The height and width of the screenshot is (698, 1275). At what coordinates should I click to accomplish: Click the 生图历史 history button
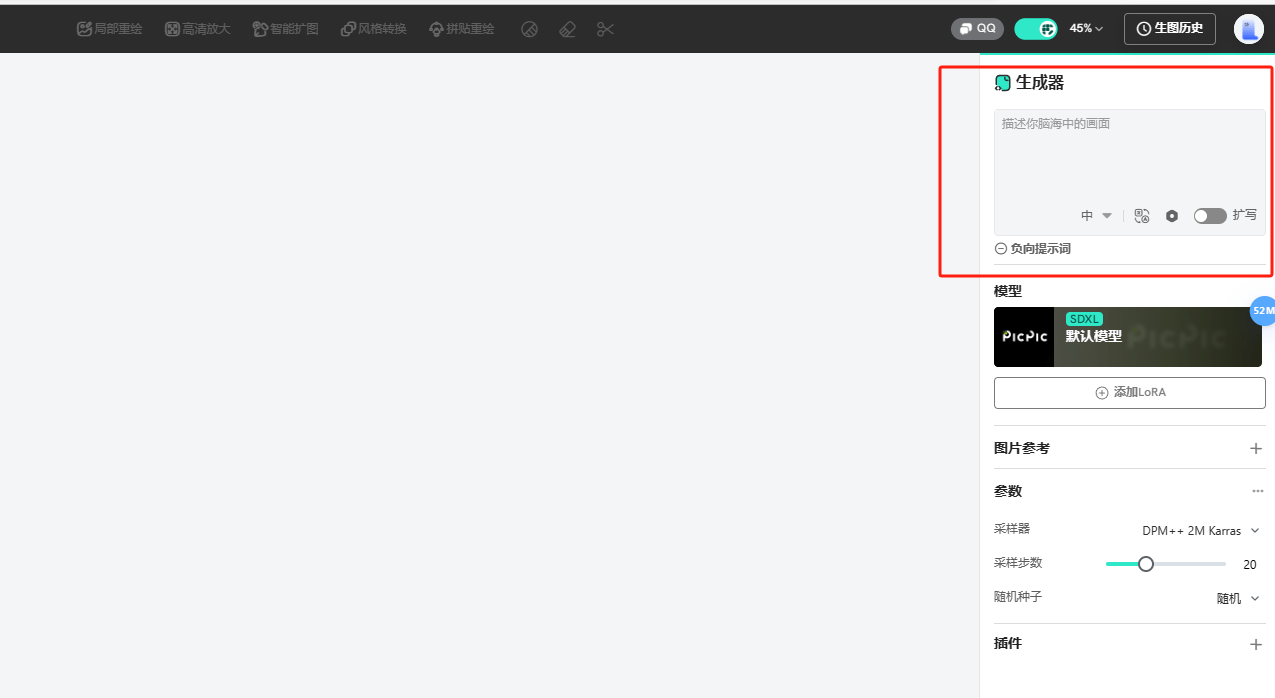tap(1170, 29)
